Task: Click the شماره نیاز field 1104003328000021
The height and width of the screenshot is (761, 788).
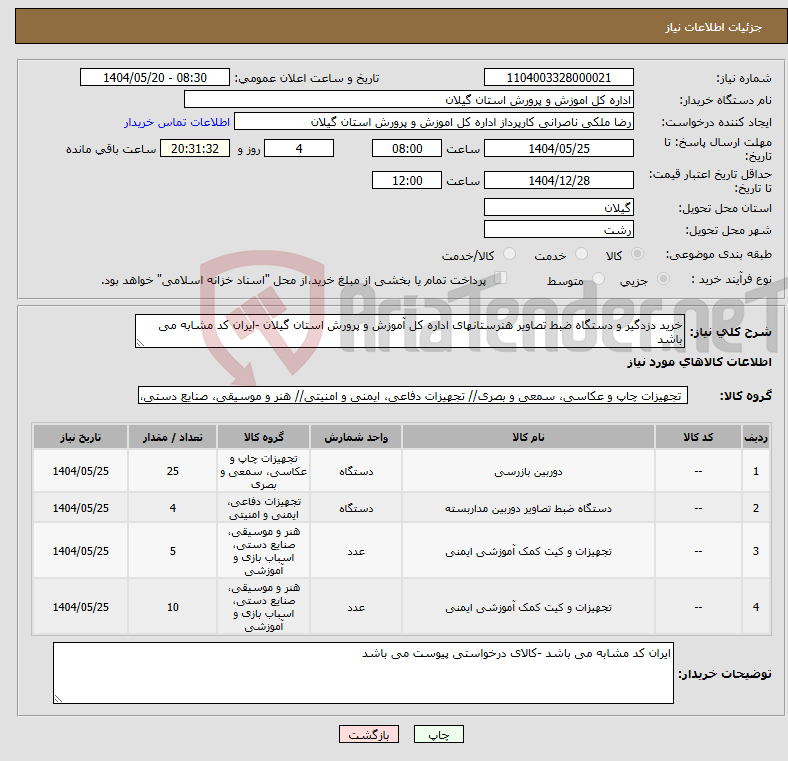Action: pyautogui.click(x=558, y=77)
